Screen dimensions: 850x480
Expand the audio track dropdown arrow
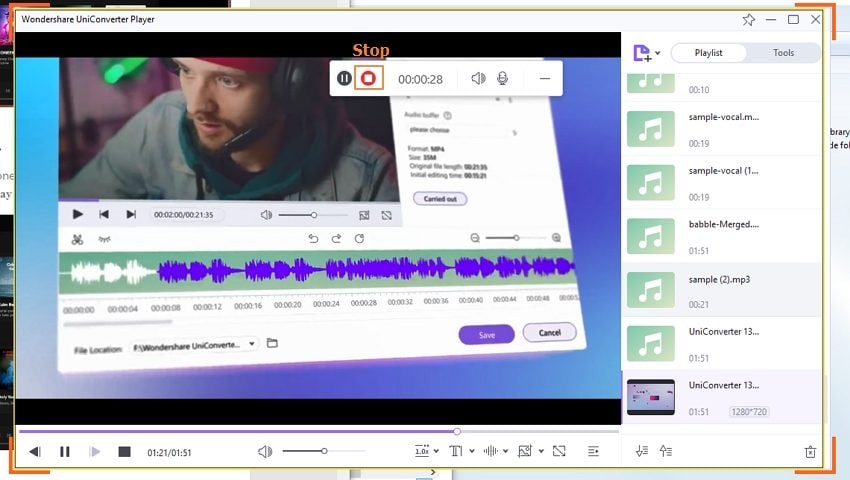(x=505, y=451)
